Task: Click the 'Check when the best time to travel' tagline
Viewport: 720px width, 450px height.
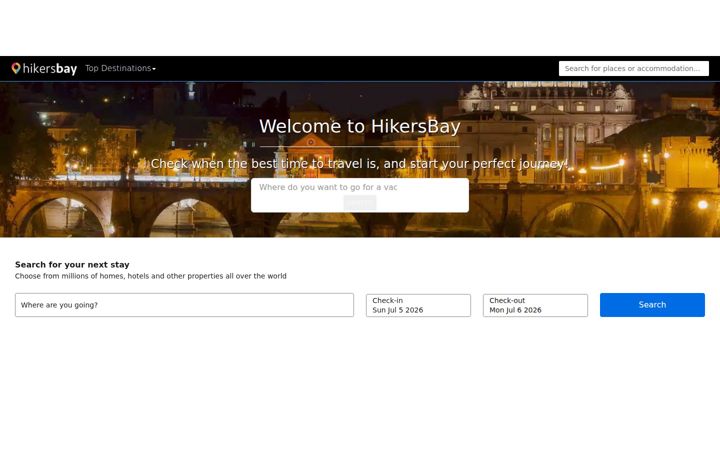Action: pyautogui.click(x=360, y=163)
